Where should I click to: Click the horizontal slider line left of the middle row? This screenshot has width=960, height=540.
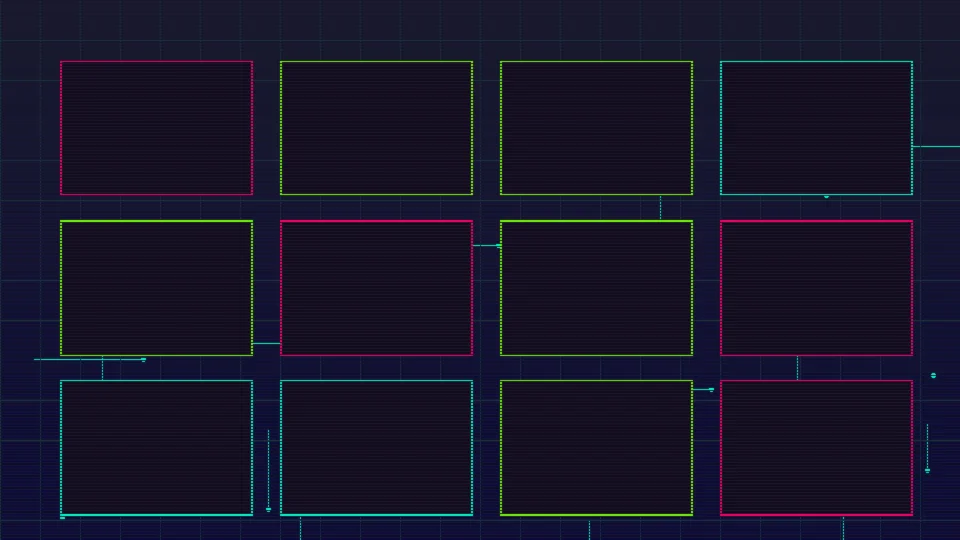click(x=90, y=359)
